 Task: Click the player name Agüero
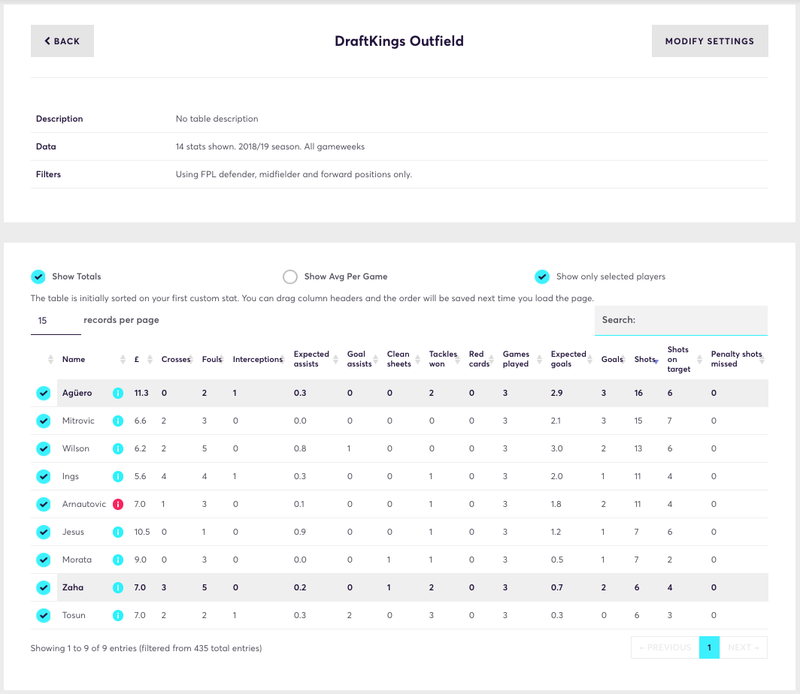77,393
